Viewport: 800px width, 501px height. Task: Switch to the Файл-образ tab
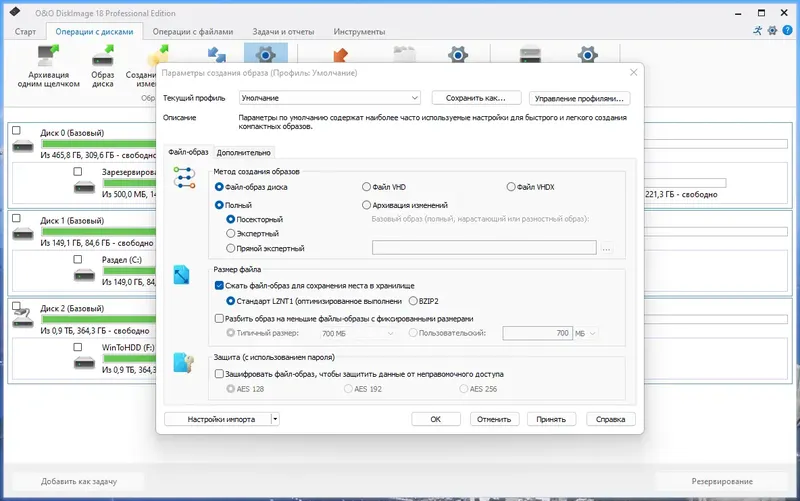click(188, 152)
